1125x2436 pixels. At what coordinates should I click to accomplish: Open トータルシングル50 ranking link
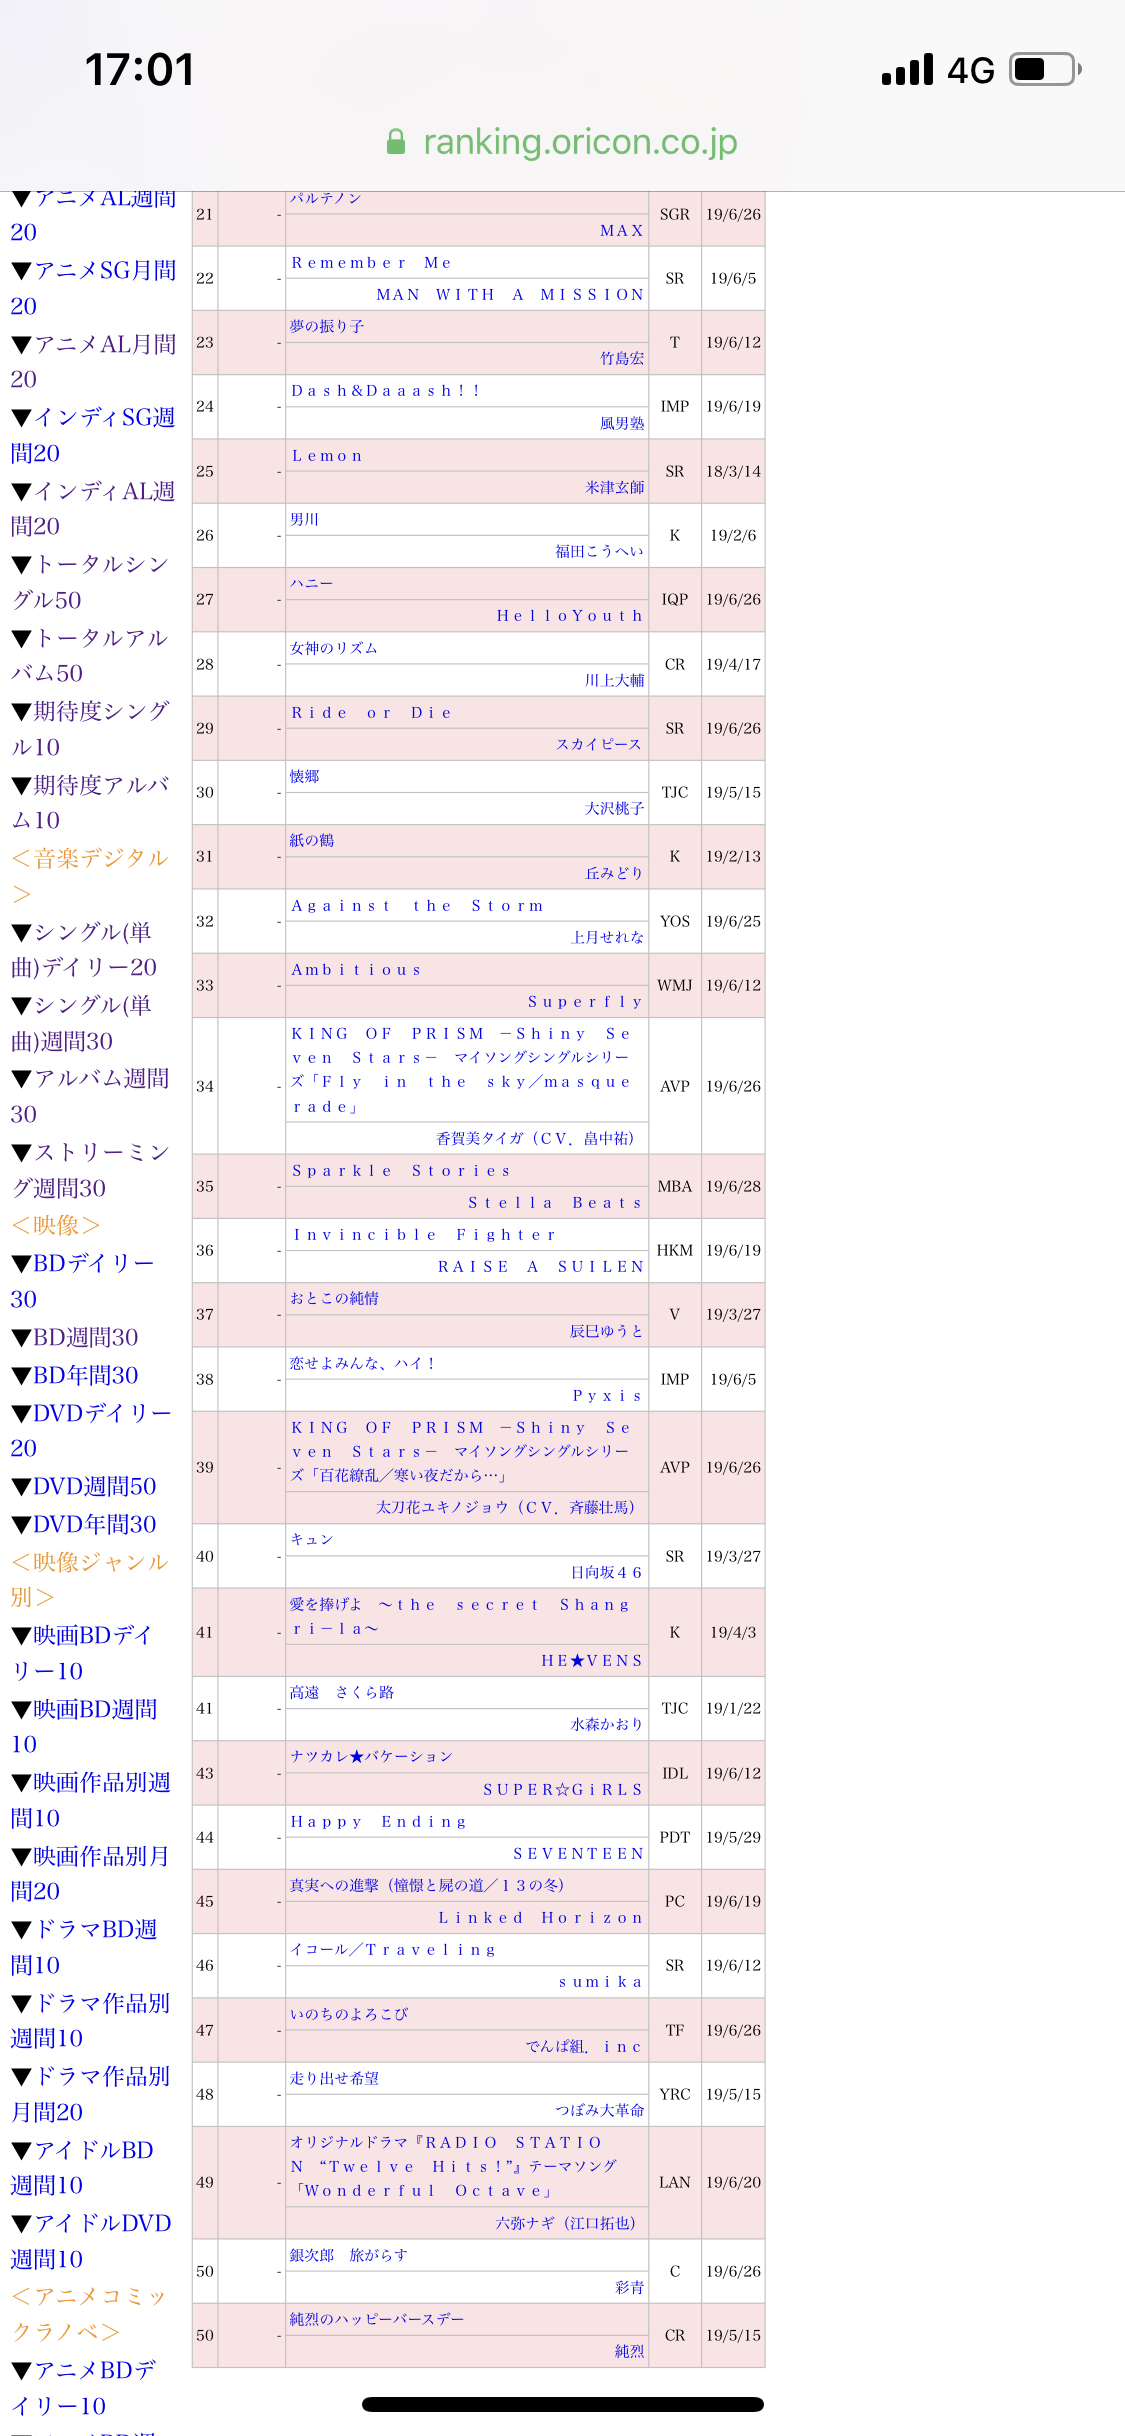(90, 582)
